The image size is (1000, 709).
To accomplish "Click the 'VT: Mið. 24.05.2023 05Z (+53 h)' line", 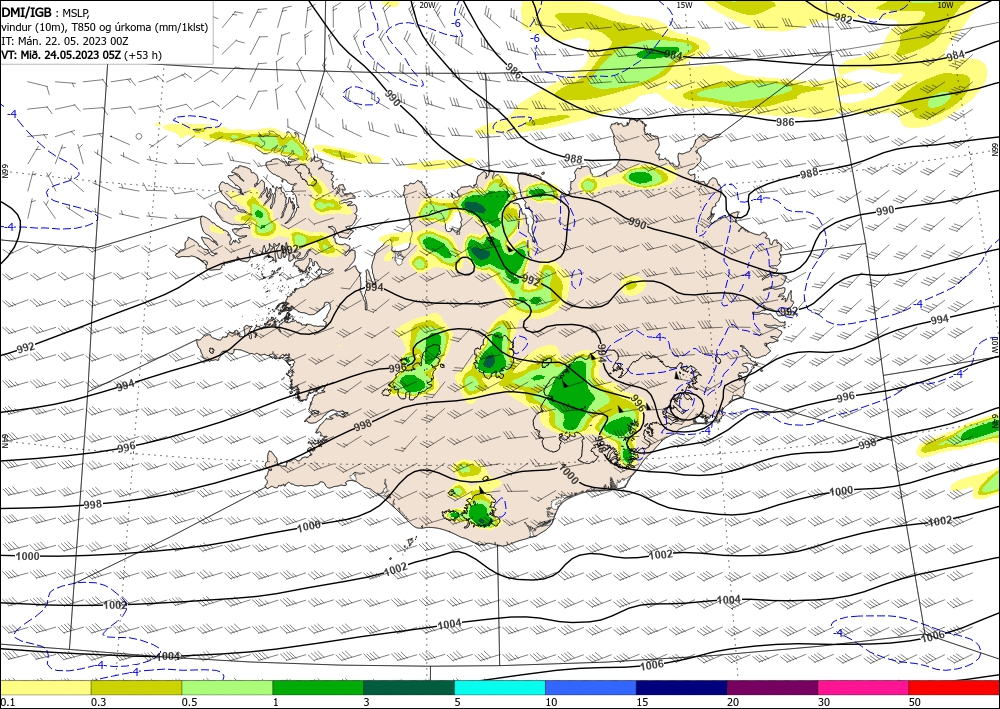I will pos(81,55).
